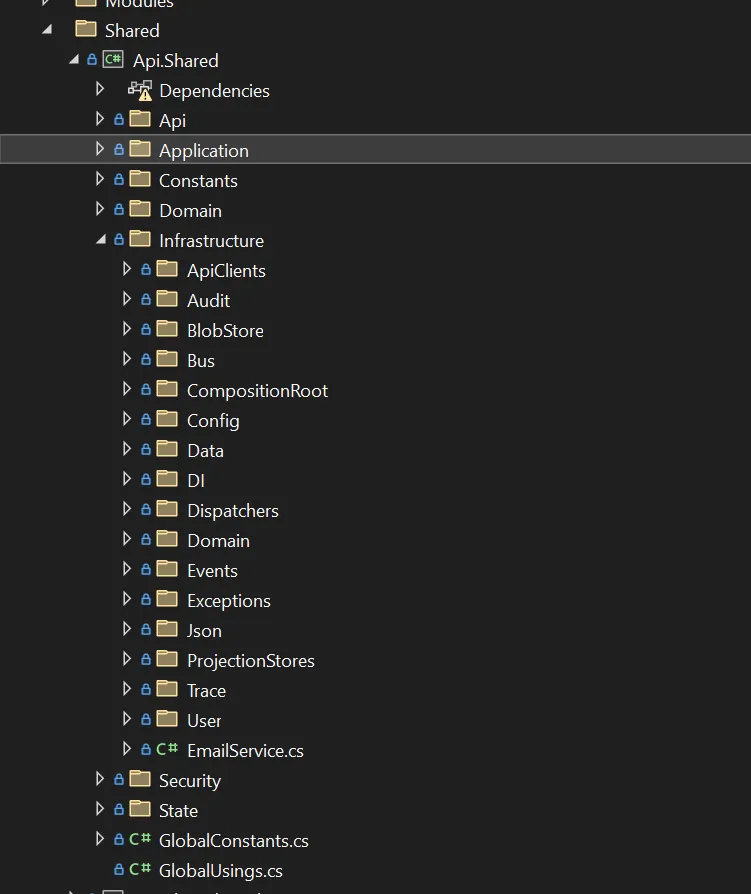Screen dimensions: 751x894
Task: Select the BlobStore folder label
Action: (x=225, y=331)
